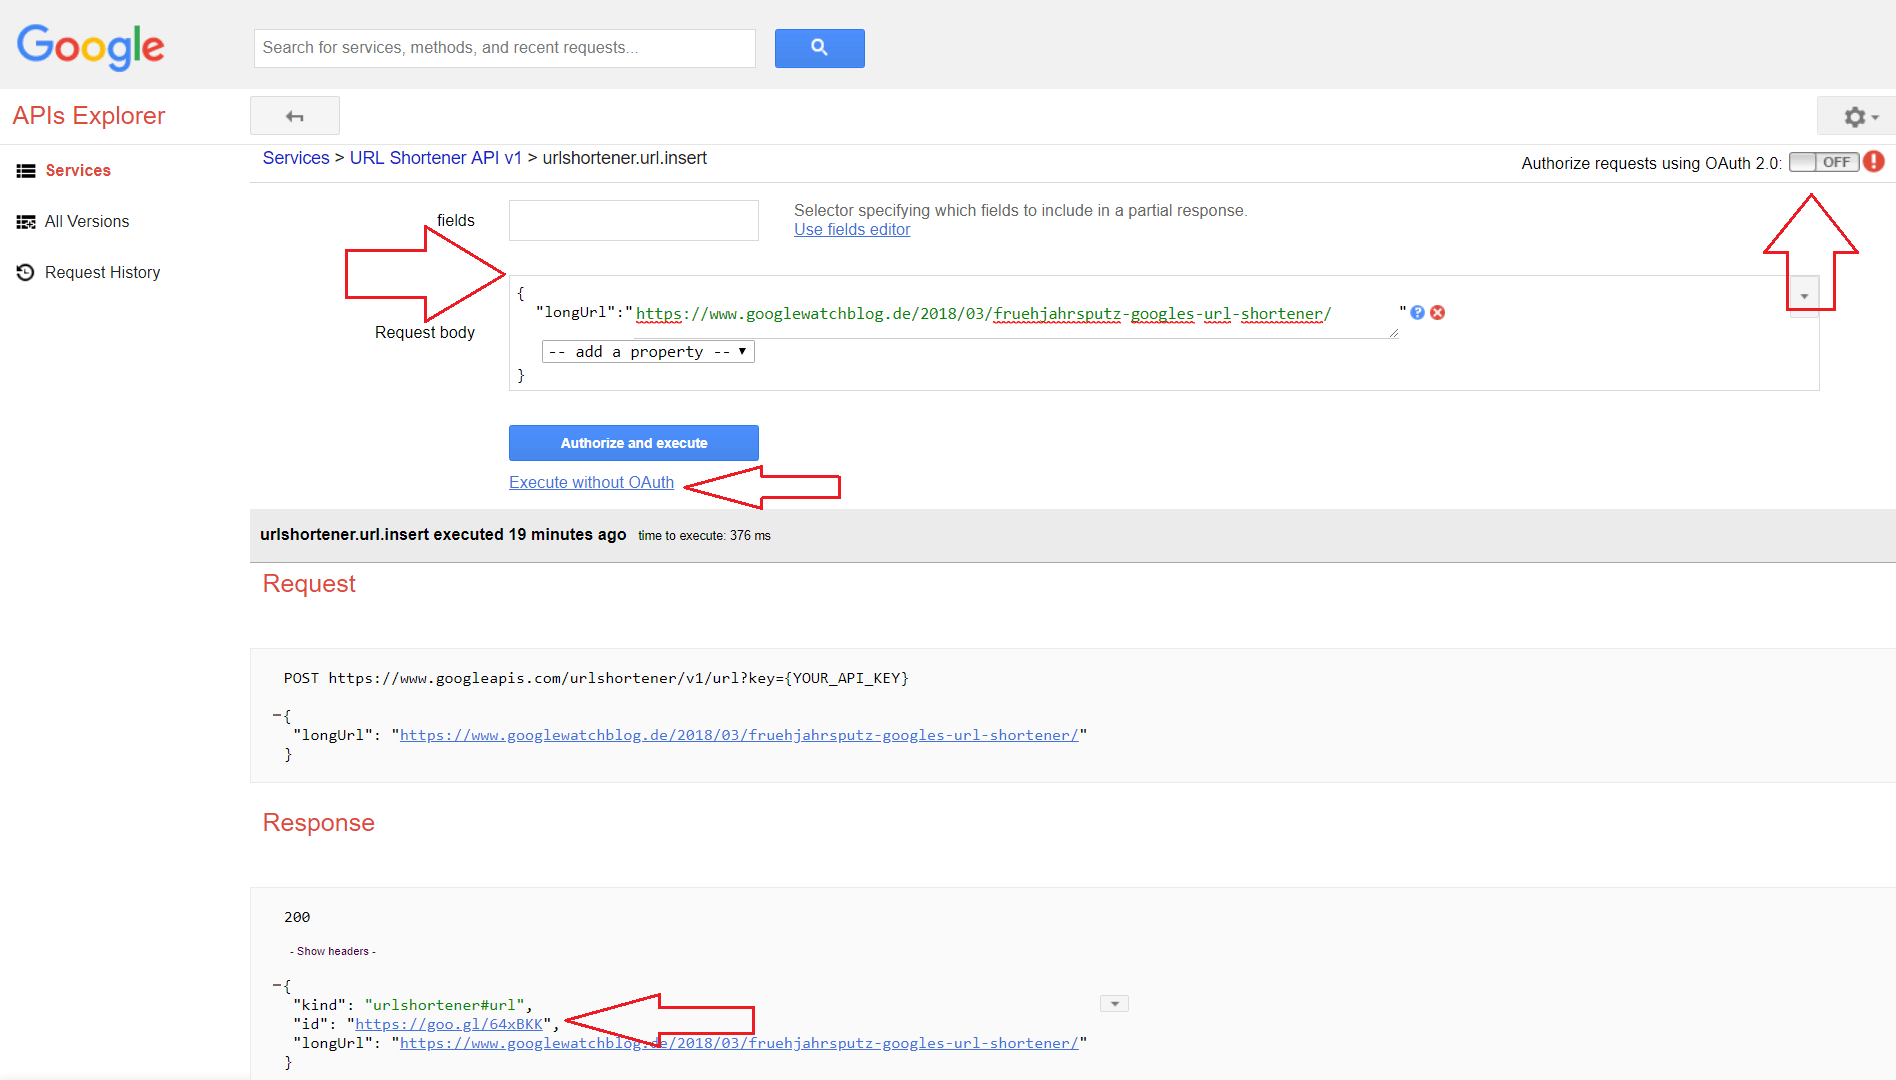Click the Request History clock icon
This screenshot has height=1080, width=1896.
[26, 272]
